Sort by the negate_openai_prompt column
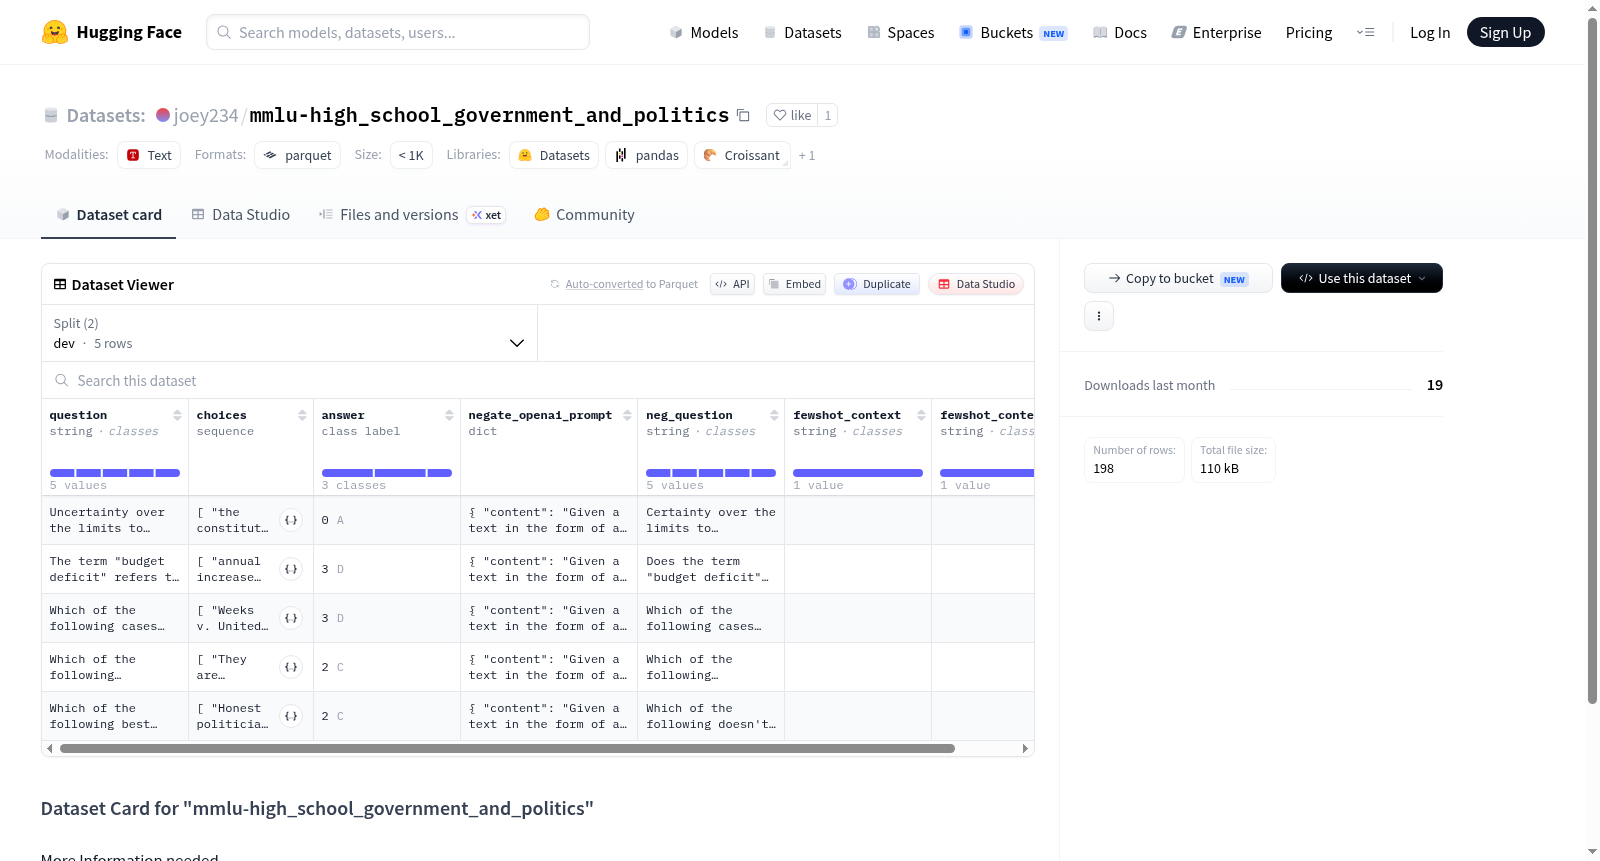 click(627, 415)
